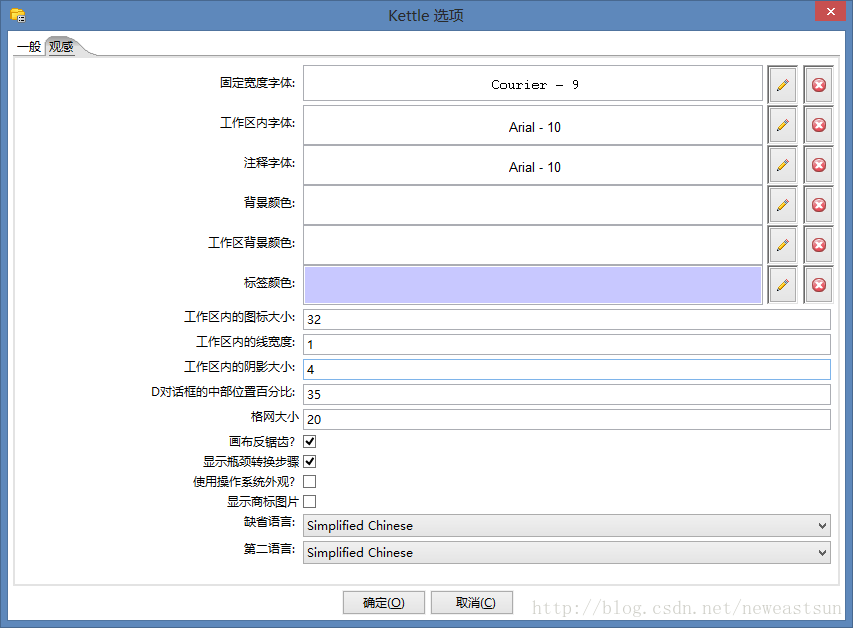Focus the 工作区内的阴影大小 field showing 4
This screenshot has width=853, height=628.
click(x=566, y=370)
